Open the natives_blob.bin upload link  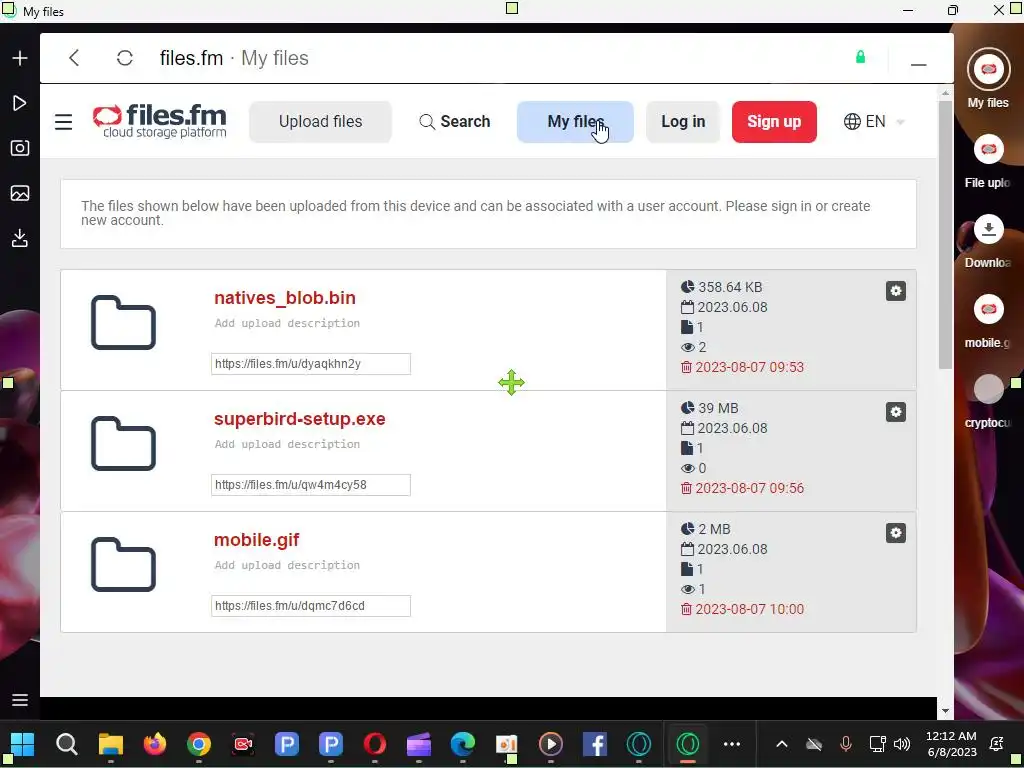pyautogui.click(x=285, y=298)
